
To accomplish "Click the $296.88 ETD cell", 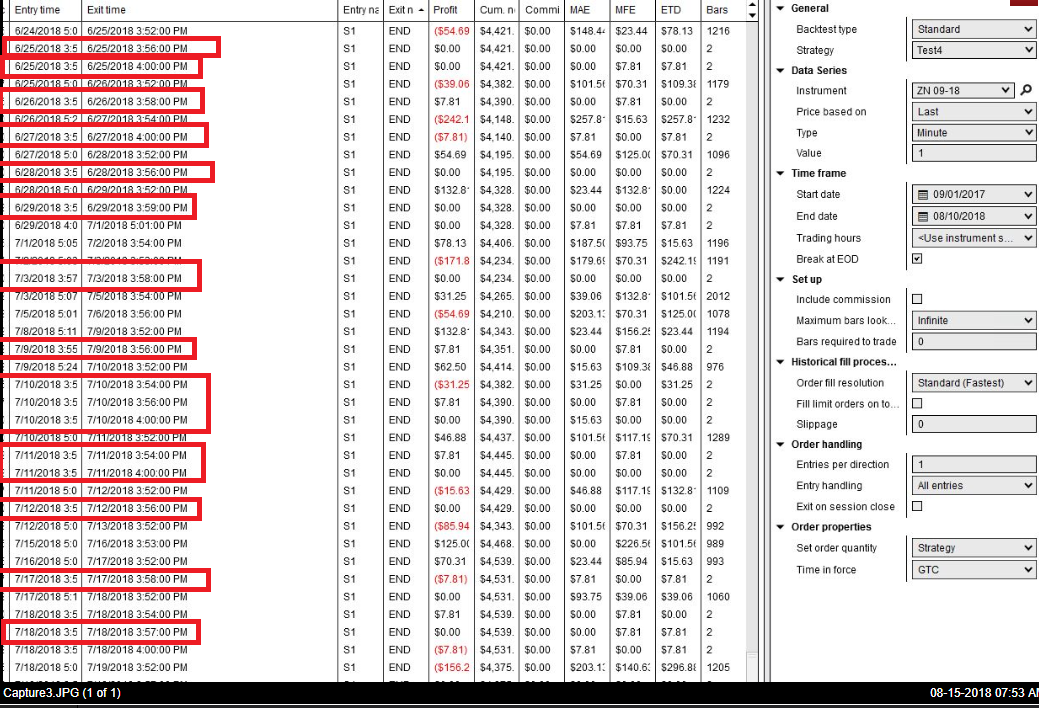I will (x=677, y=668).
